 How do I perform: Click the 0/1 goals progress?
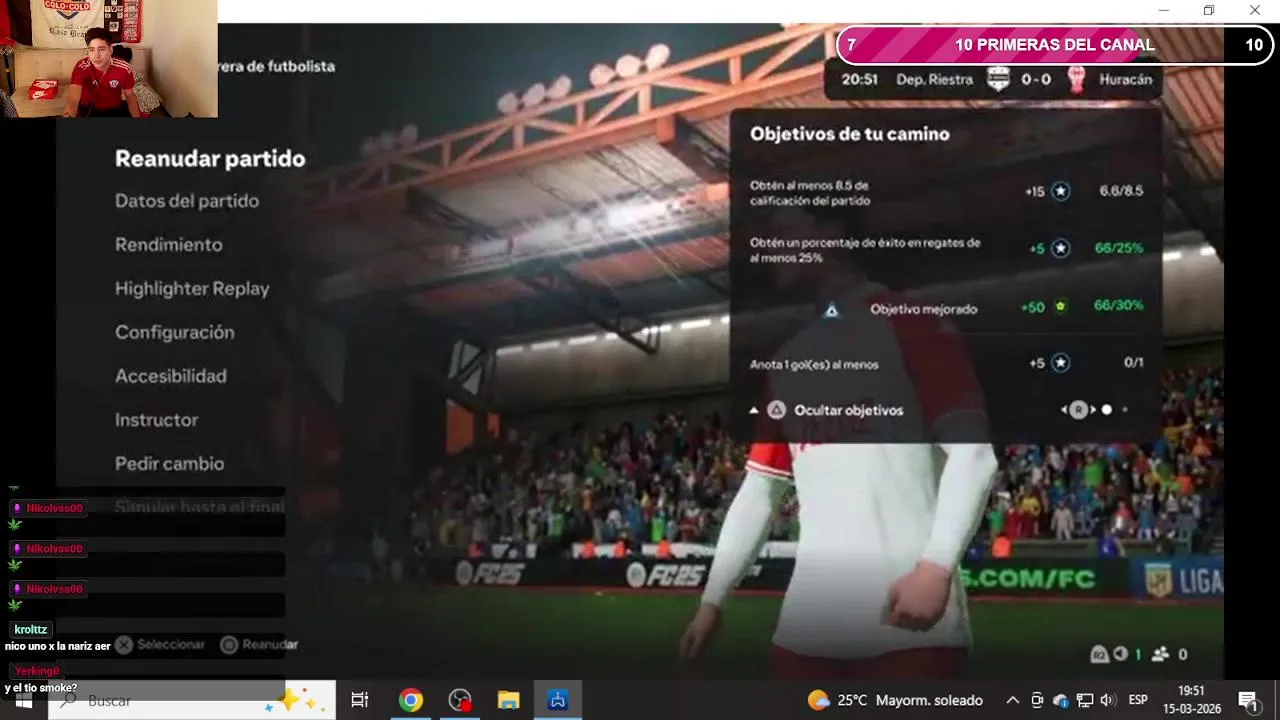click(1133, 363)
